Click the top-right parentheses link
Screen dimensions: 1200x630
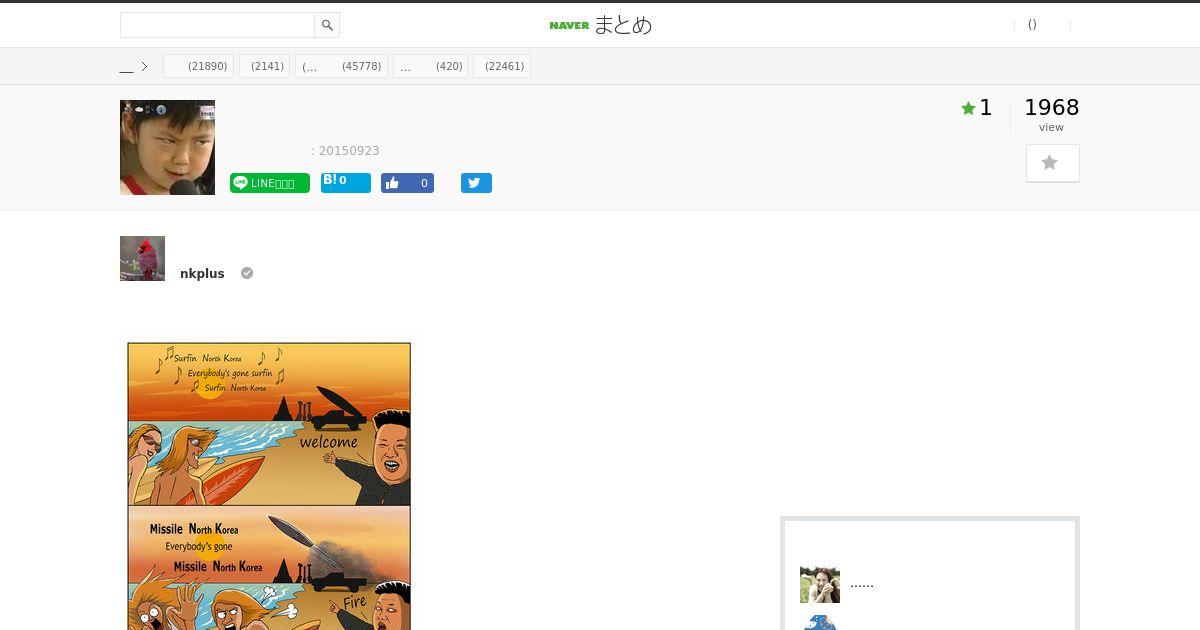click(x=1032, y=25)
